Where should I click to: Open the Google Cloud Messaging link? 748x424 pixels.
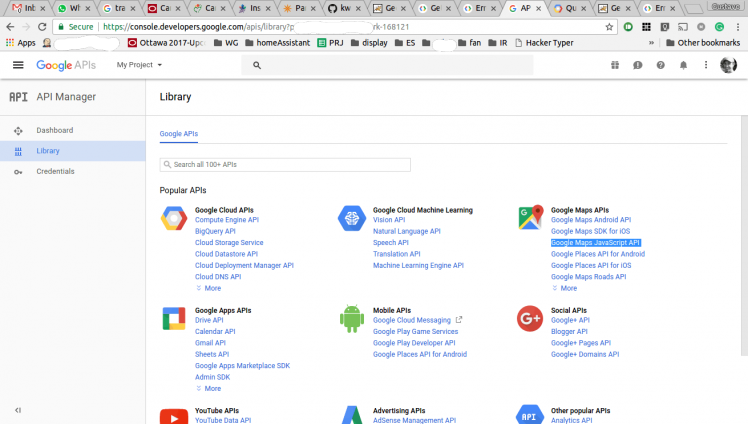(412, 320)
